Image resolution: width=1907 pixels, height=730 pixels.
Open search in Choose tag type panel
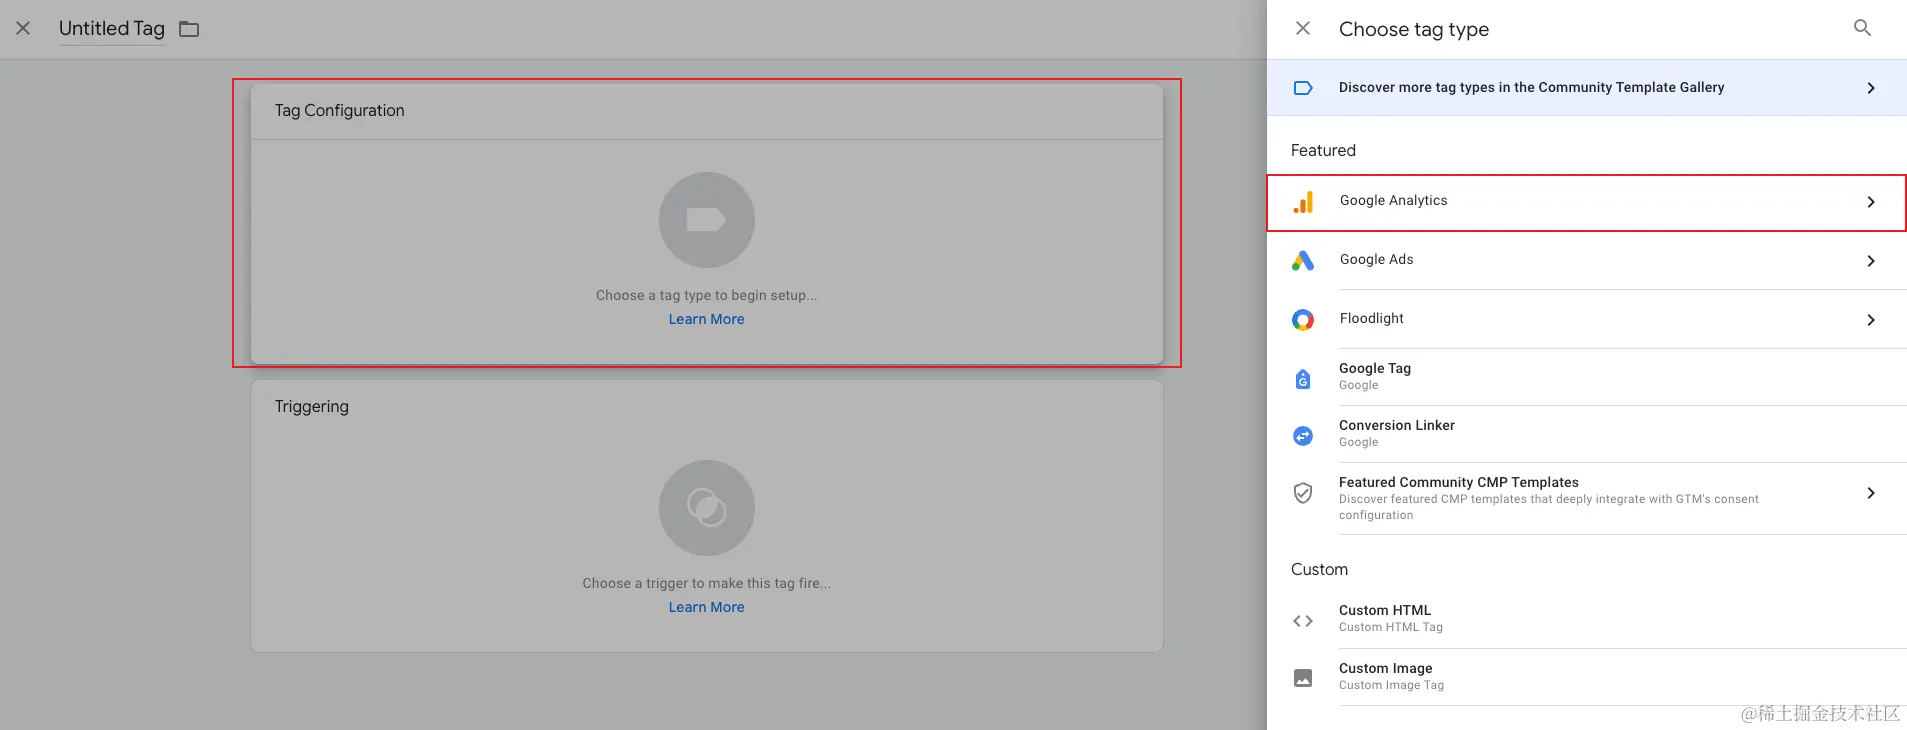coord(1862,28)
